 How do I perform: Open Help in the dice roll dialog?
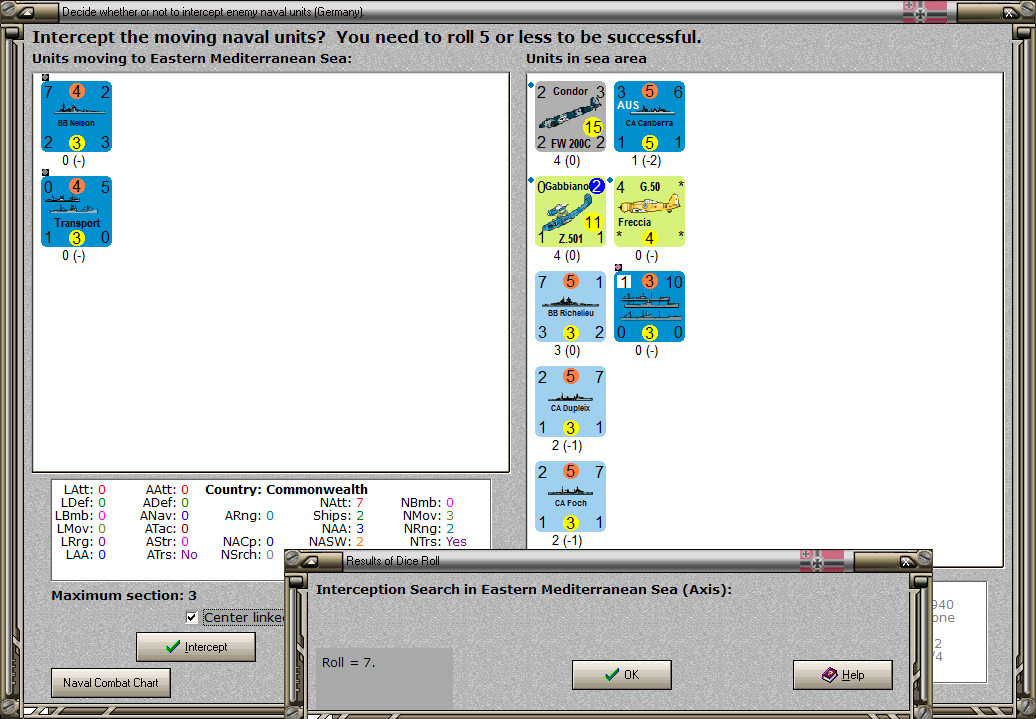842,675
